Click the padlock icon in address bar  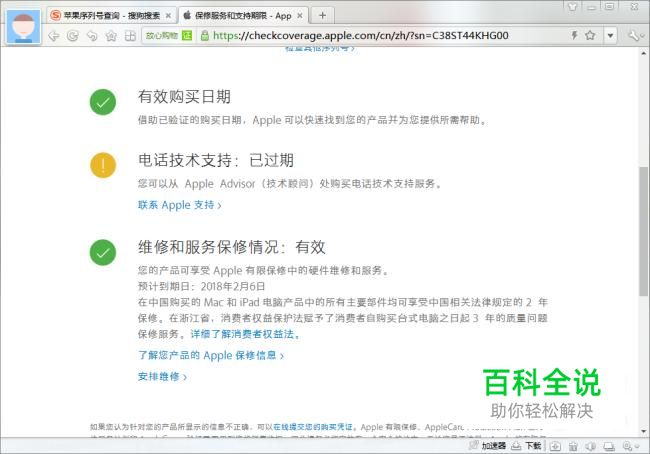[x=204, y=36]
